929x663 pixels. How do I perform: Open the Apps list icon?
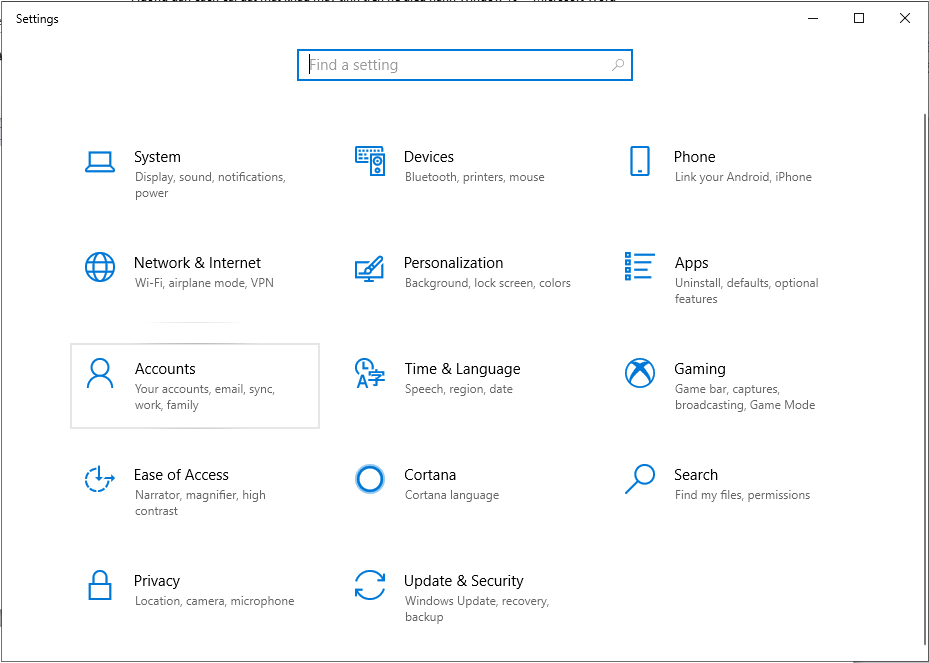tap(640, 266)
